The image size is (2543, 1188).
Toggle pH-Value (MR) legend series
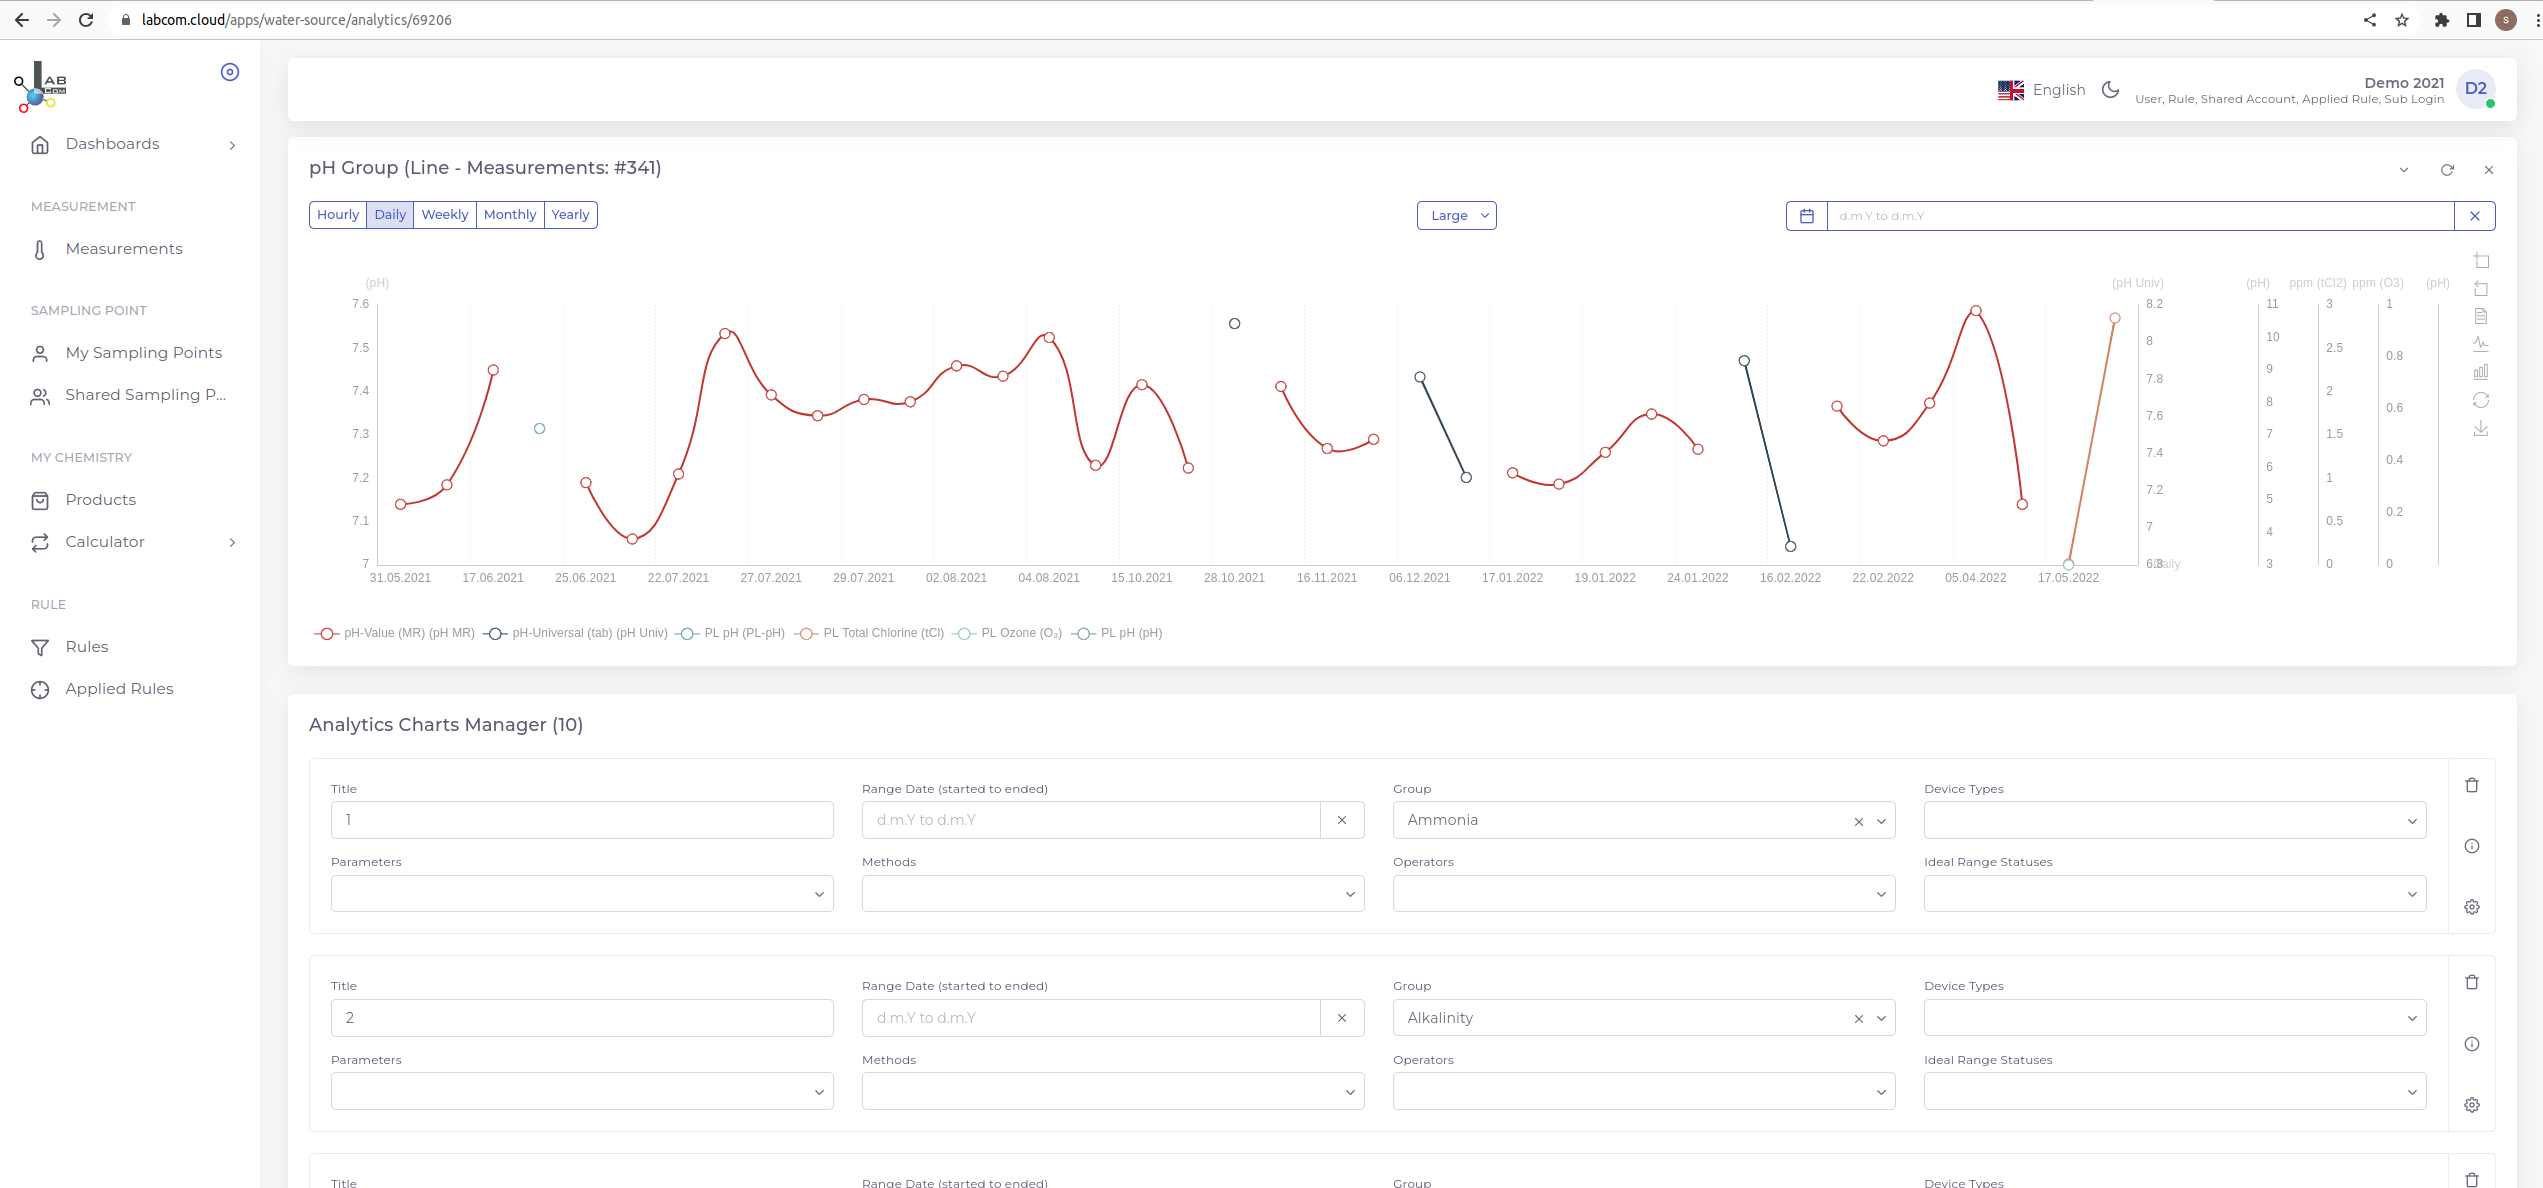[395, 633]
